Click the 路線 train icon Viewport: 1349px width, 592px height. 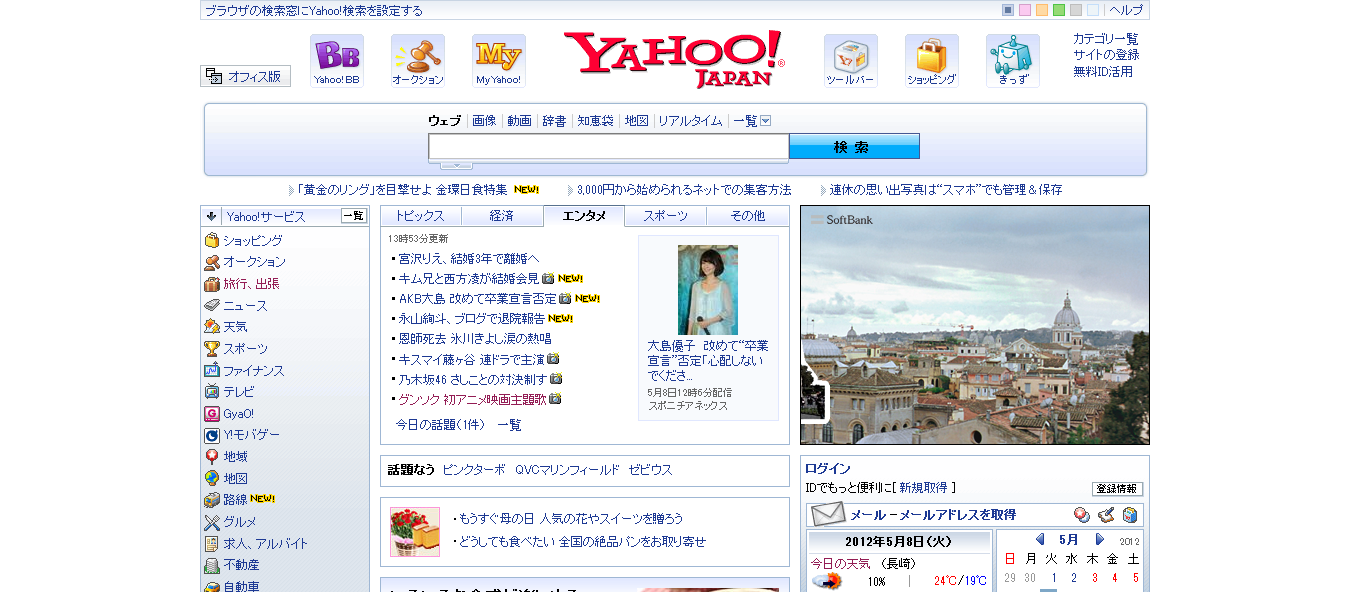point(212,500)
